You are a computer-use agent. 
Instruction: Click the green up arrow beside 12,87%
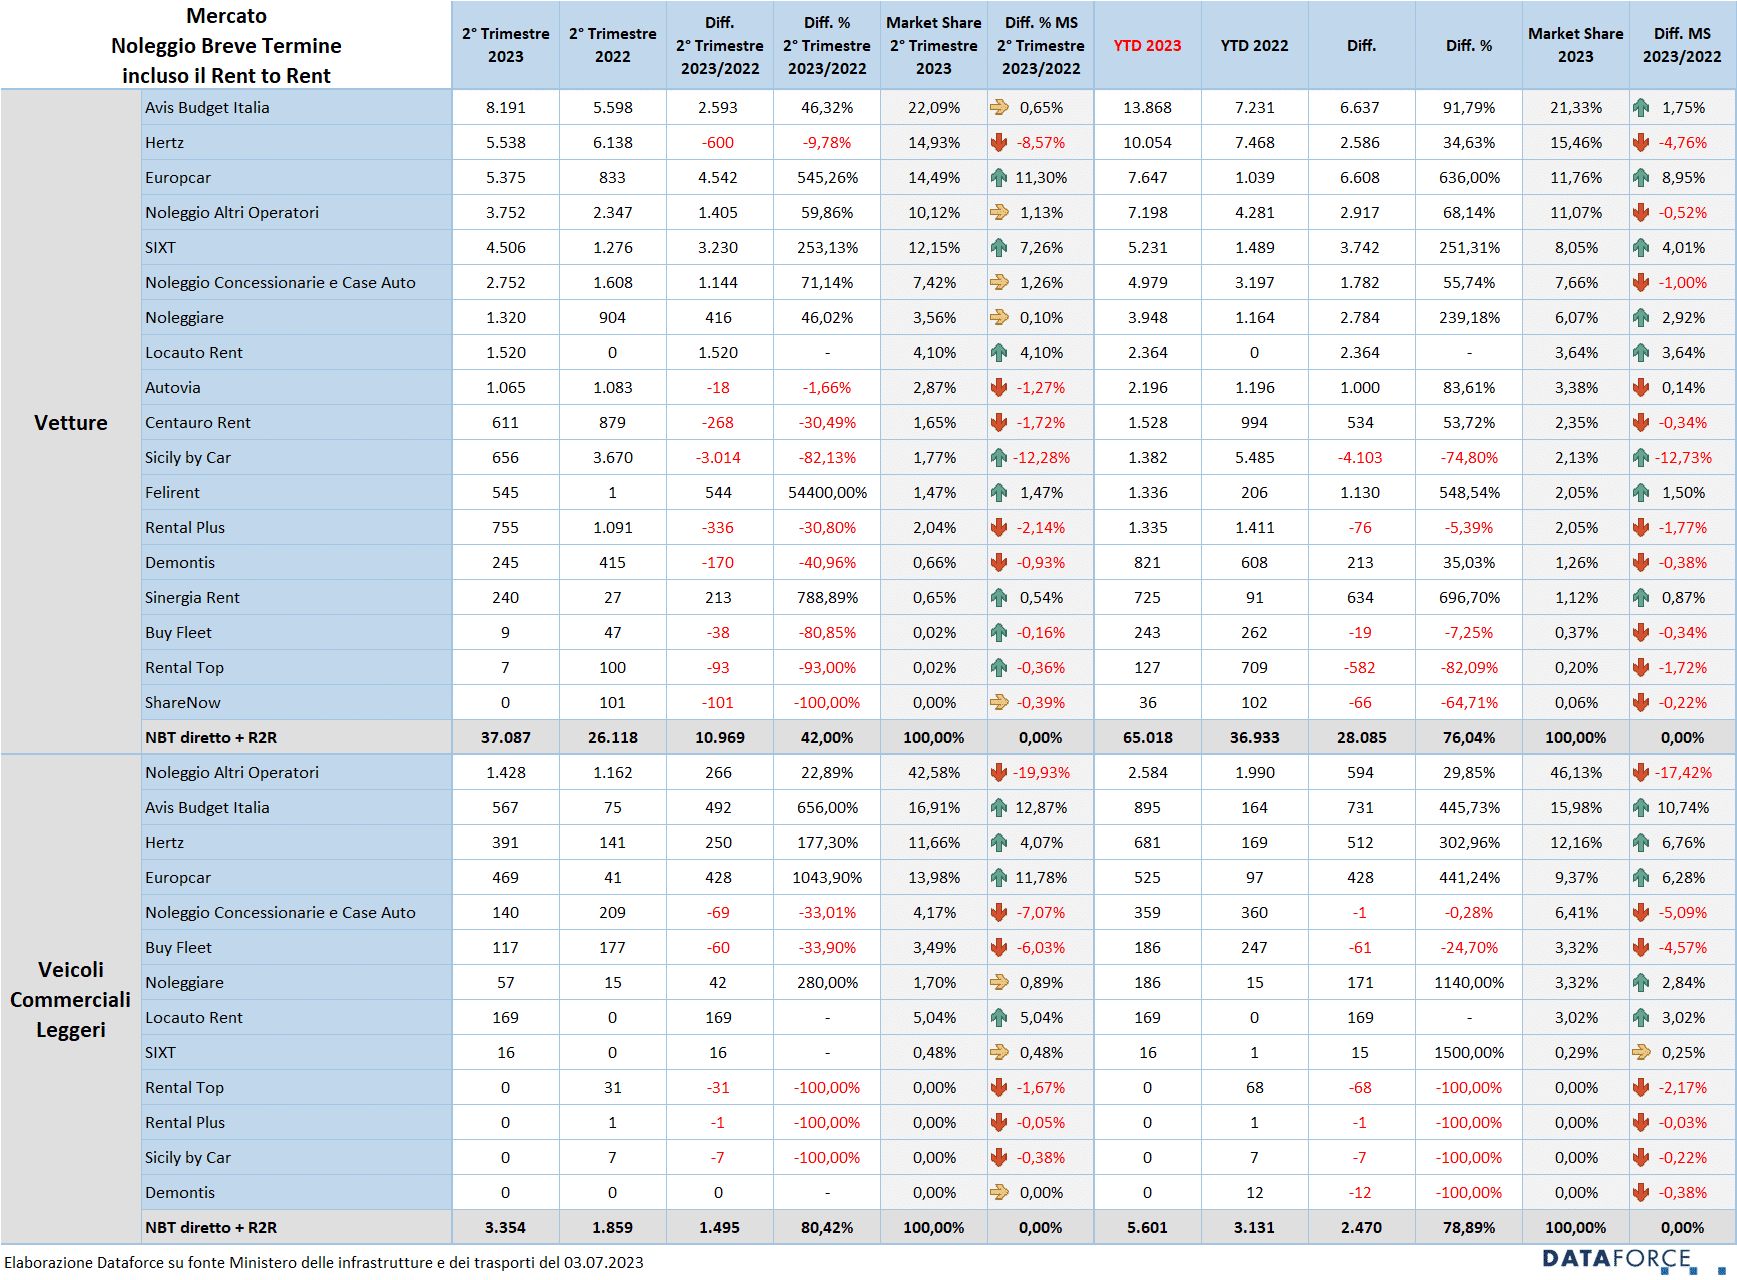[x=999, y=807]
